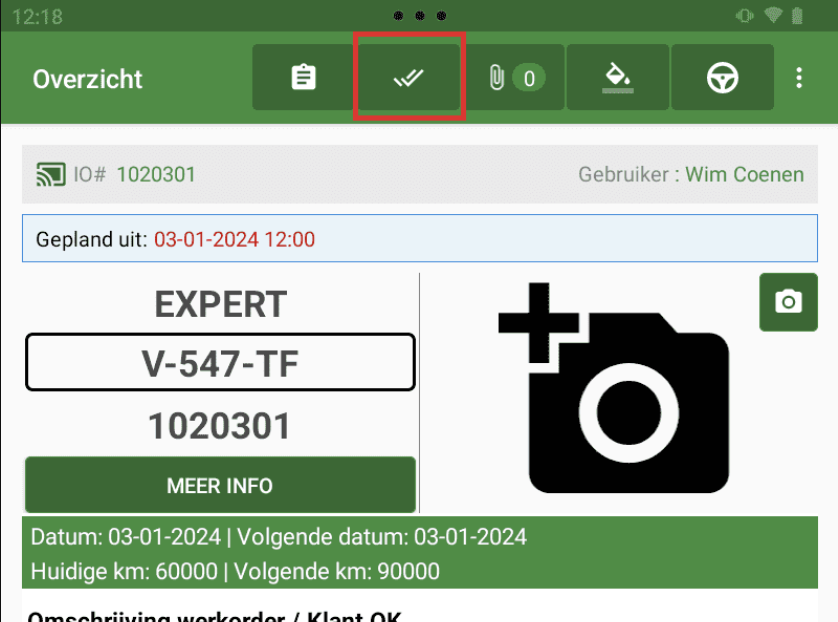Tap user name Wim Coenen
This screenshot has height=622, width=838.
click(744, 175)
